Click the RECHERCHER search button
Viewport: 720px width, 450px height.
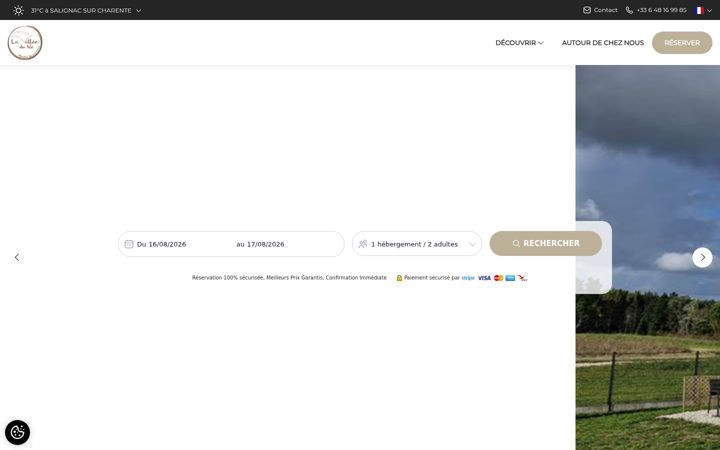[546, 243]
